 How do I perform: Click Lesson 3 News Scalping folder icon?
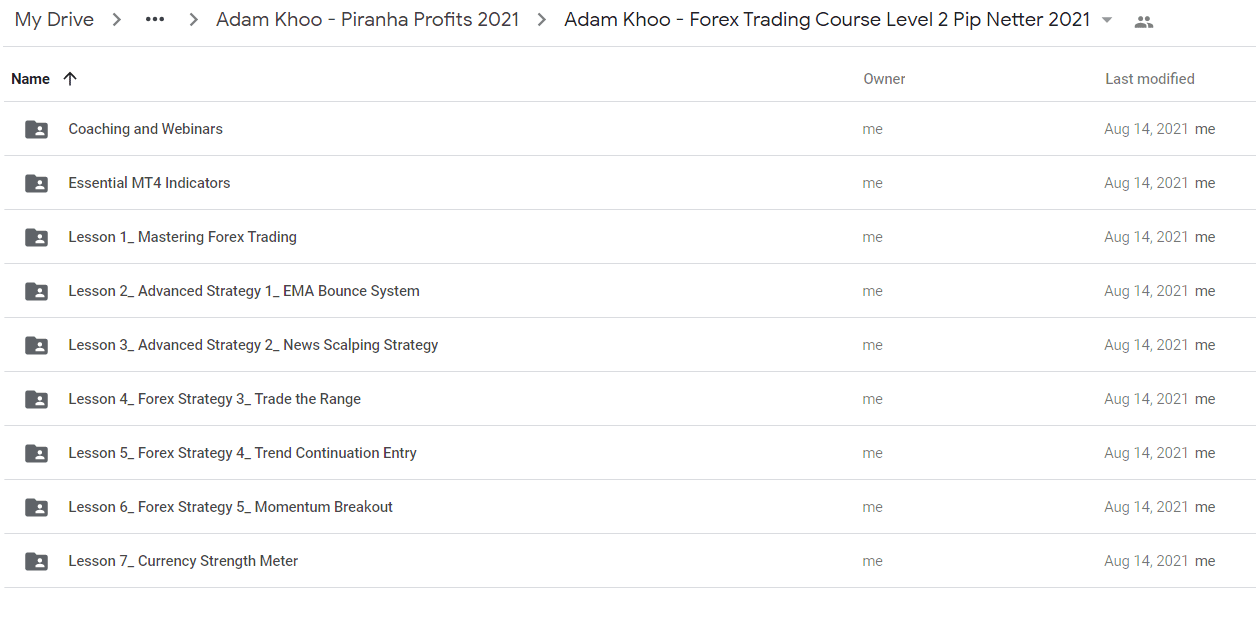(36, 345)
